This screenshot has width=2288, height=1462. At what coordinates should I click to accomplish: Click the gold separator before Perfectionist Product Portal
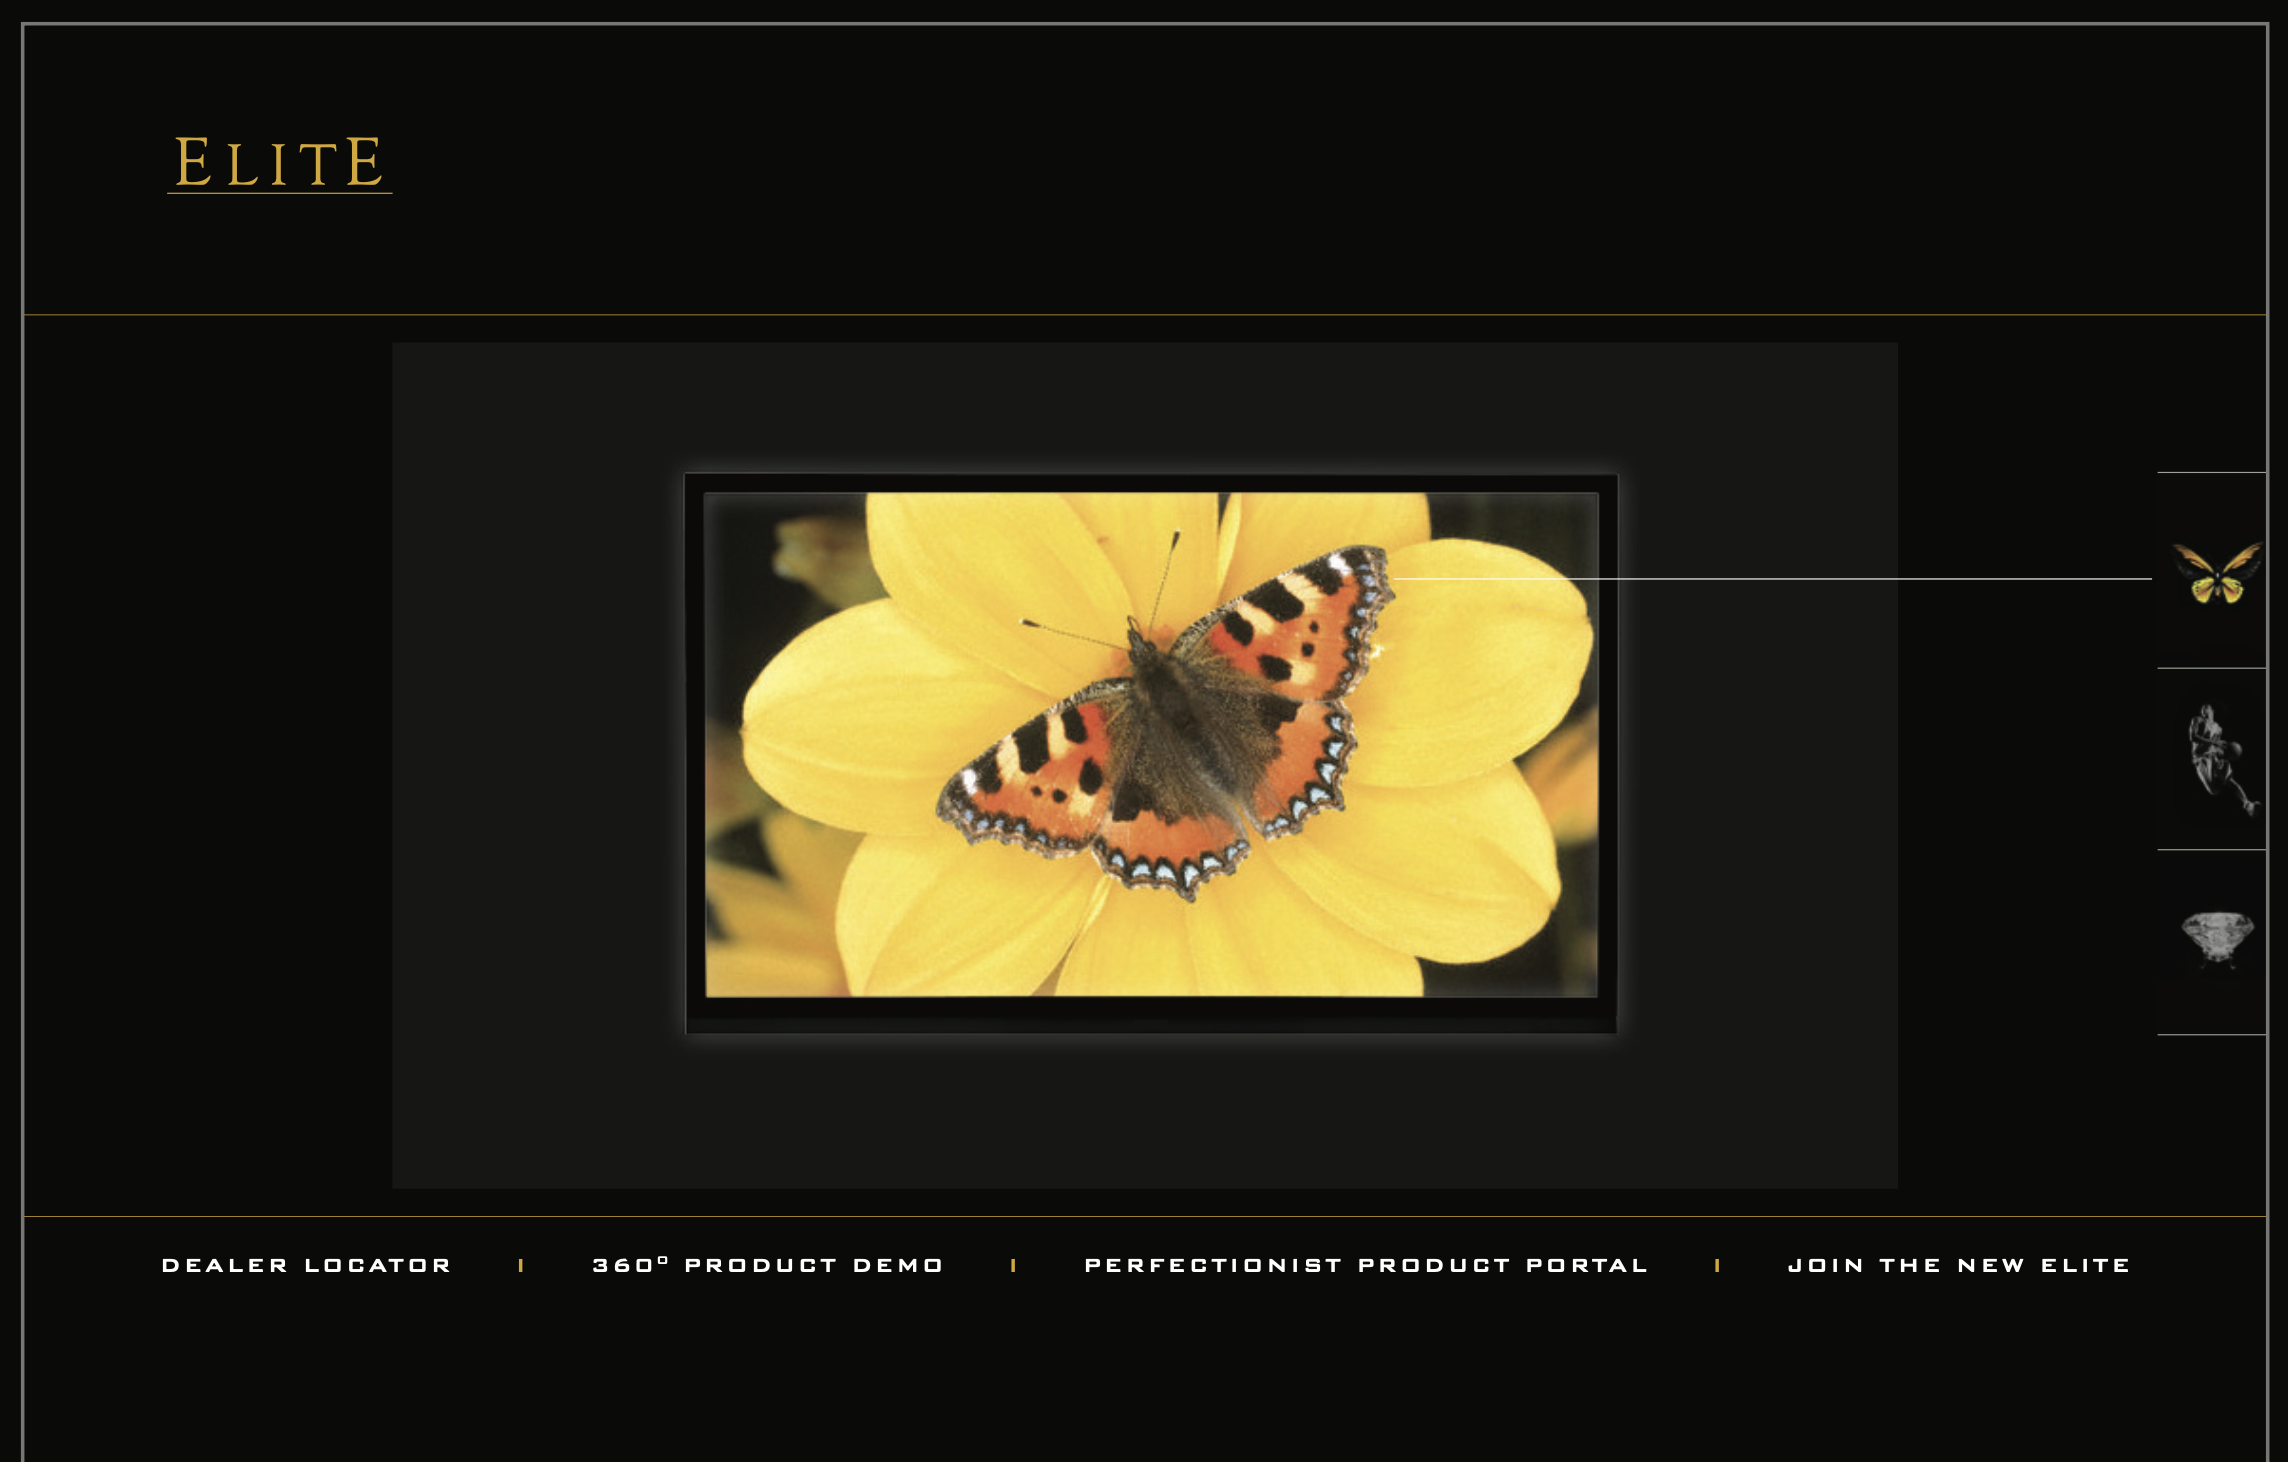1013,1266
